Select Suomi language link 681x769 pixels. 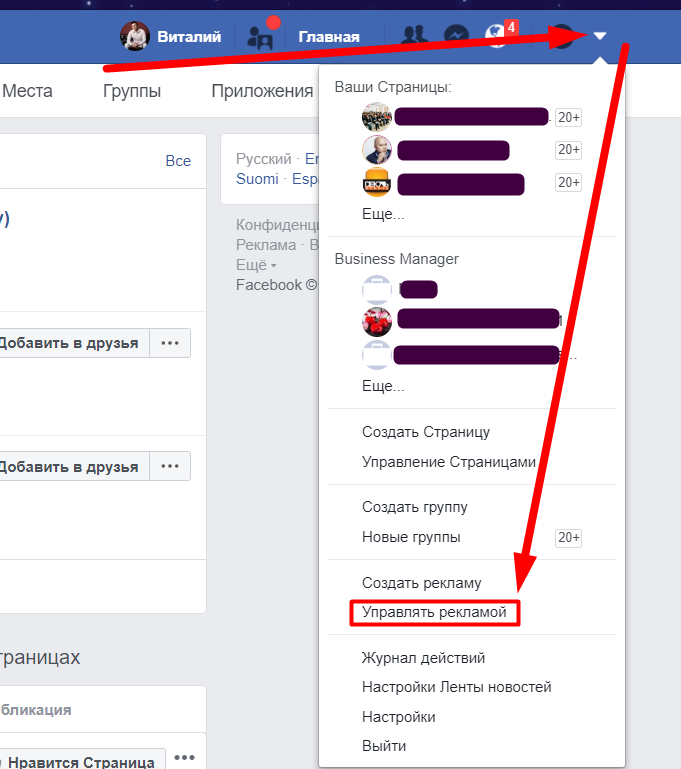pos(257,179)
